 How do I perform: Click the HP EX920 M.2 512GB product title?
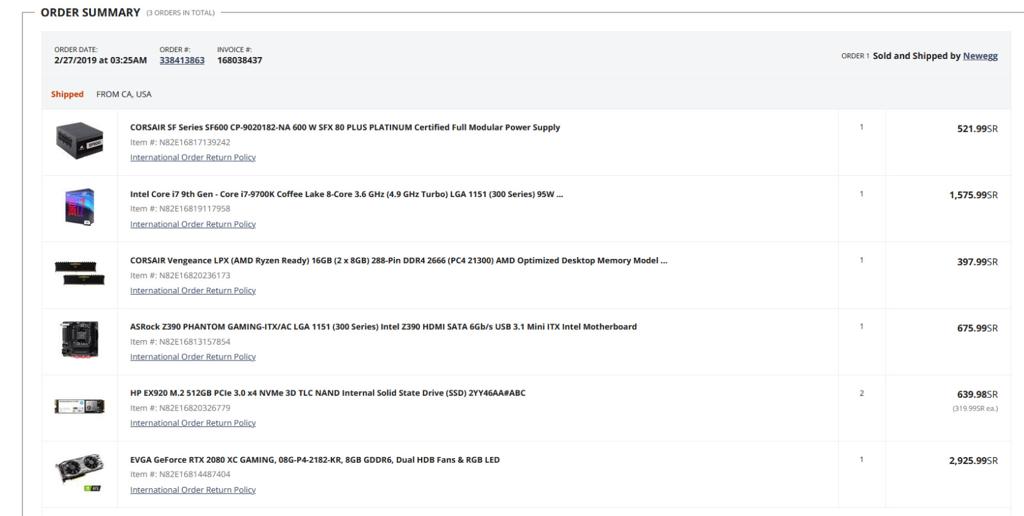pos(328,393)
